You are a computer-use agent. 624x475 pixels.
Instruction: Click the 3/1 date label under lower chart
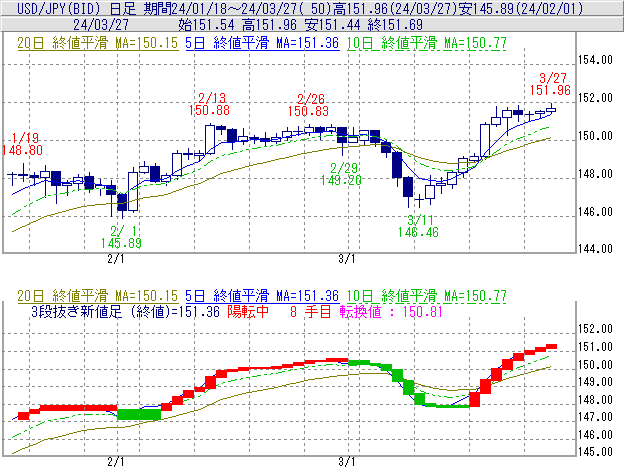pos(347,462)
